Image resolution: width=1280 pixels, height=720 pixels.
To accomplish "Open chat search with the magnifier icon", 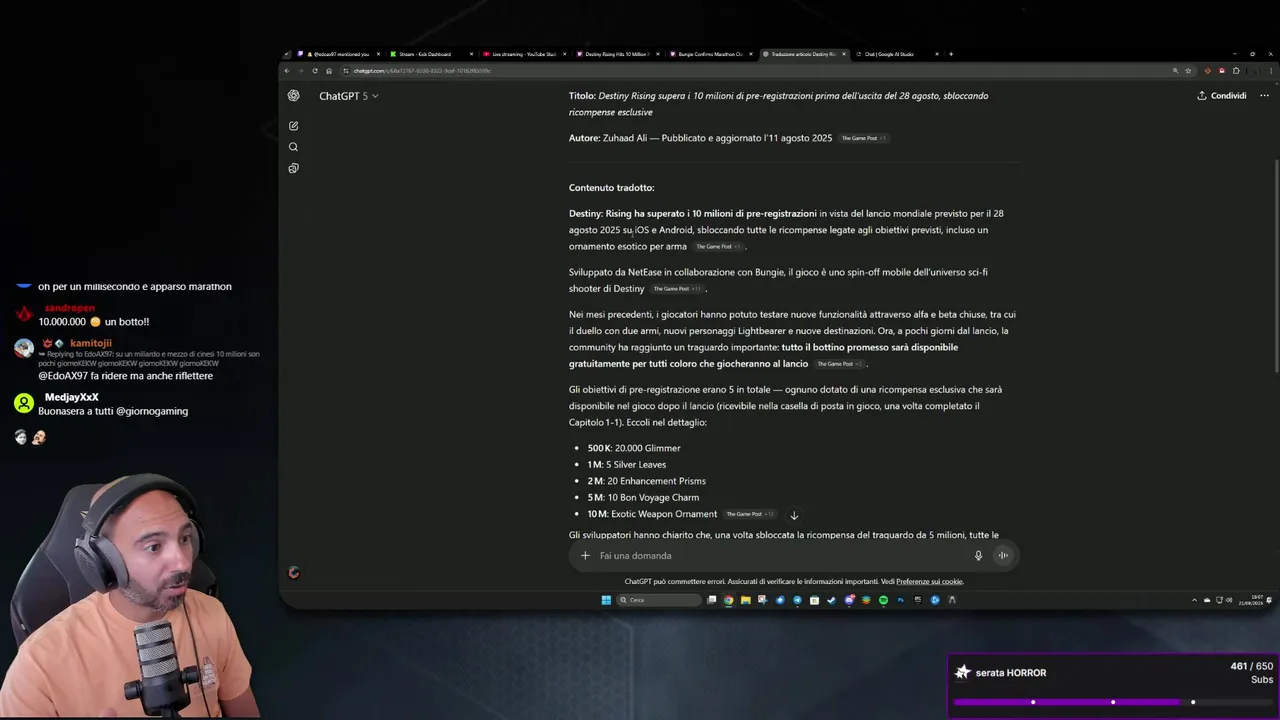I will tap(293, 147).
